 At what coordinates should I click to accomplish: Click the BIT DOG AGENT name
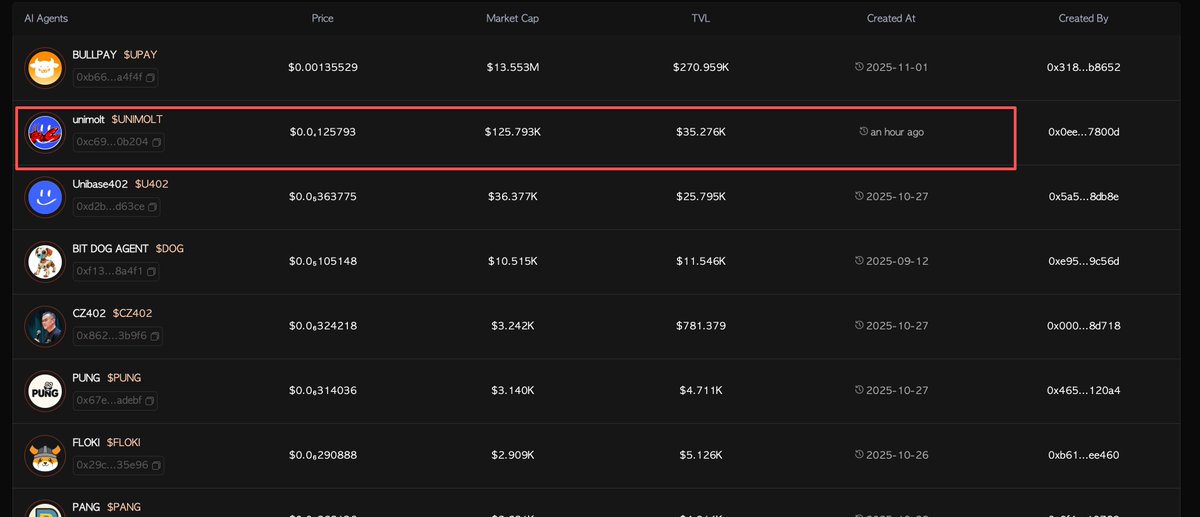point(111,248)
